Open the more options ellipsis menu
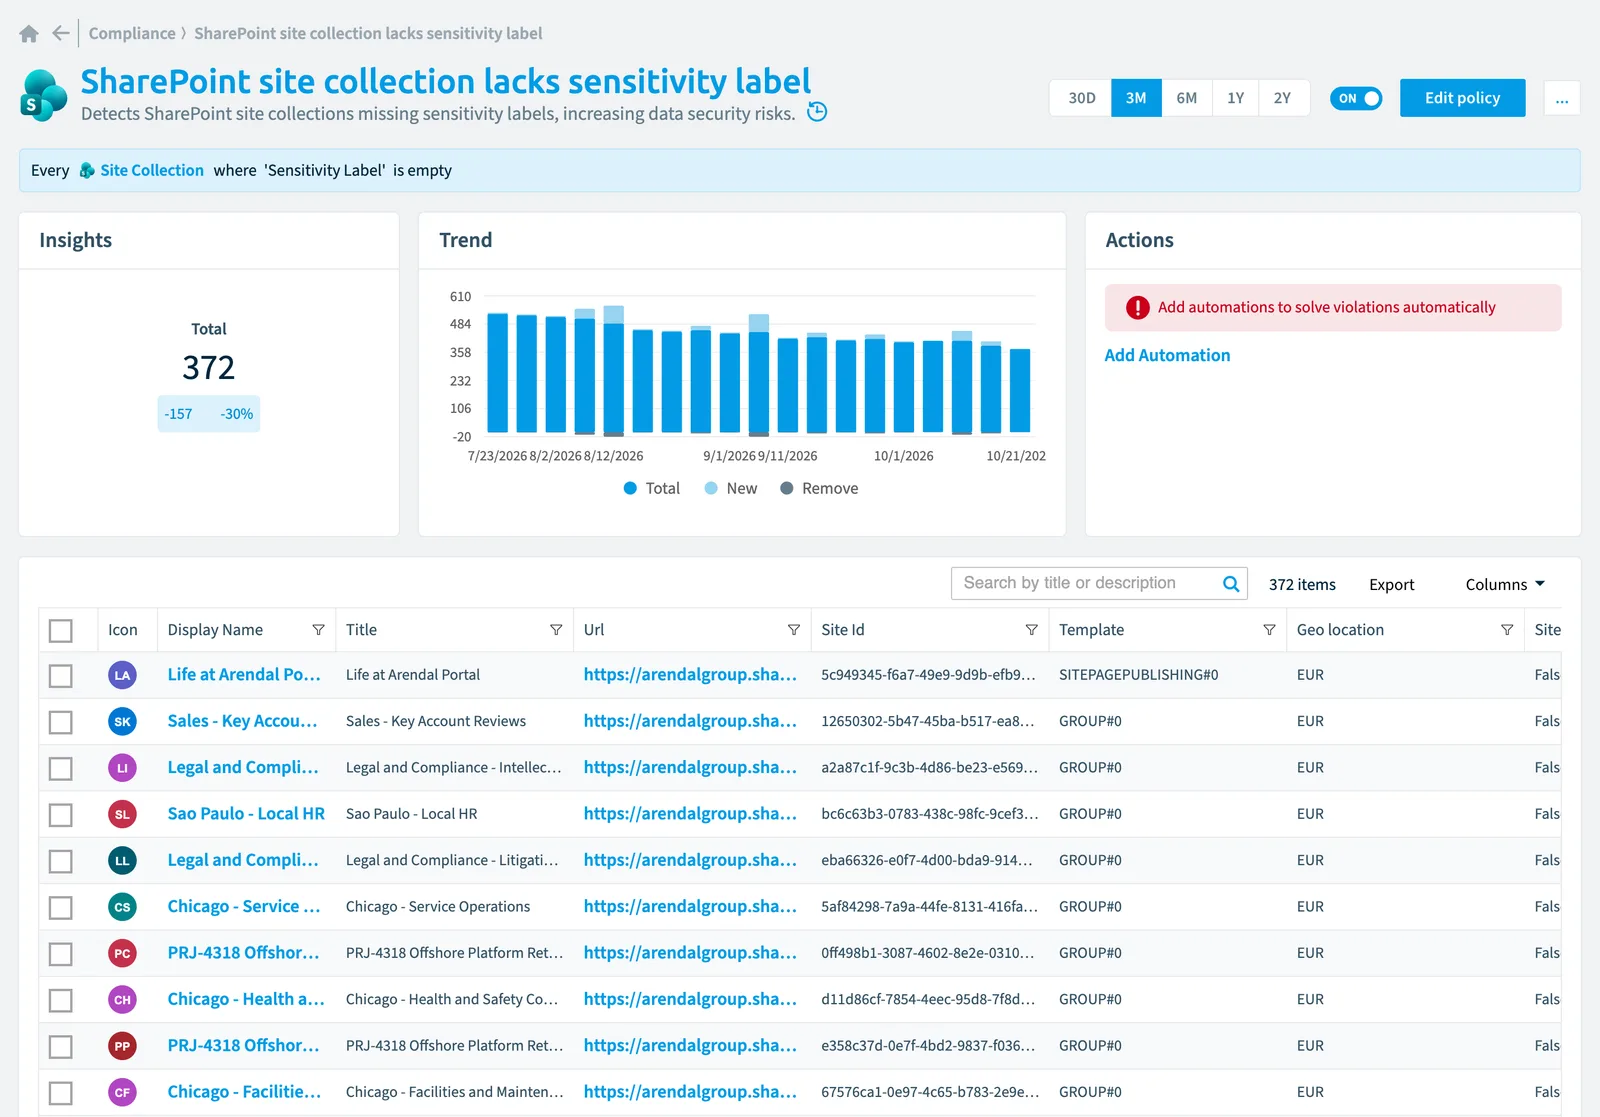1600x1117 pixels. pyautogui.click(x=1562, y=98)
